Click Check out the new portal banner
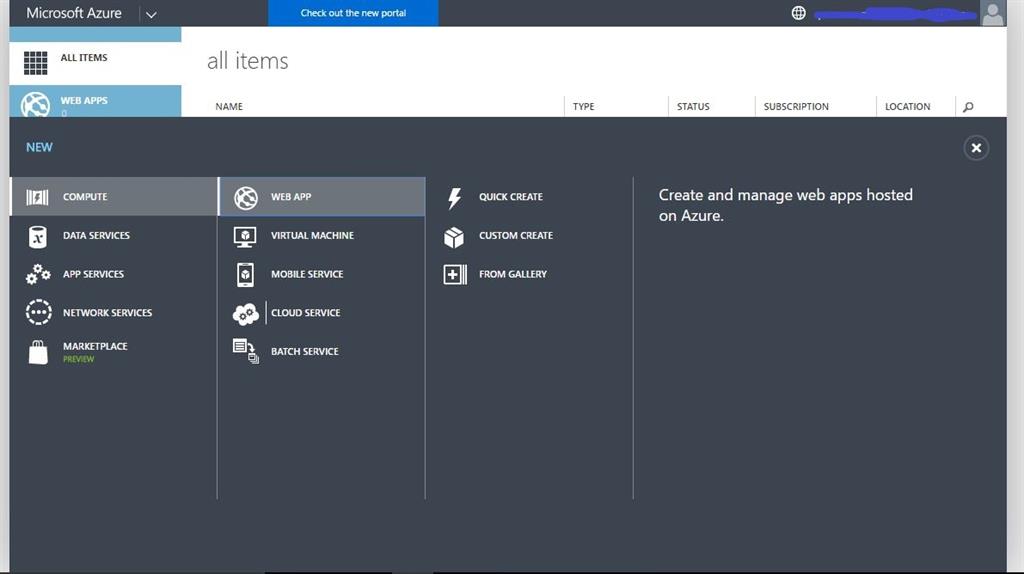This screenshot has height=574, width=1024. tap(353, 13)
